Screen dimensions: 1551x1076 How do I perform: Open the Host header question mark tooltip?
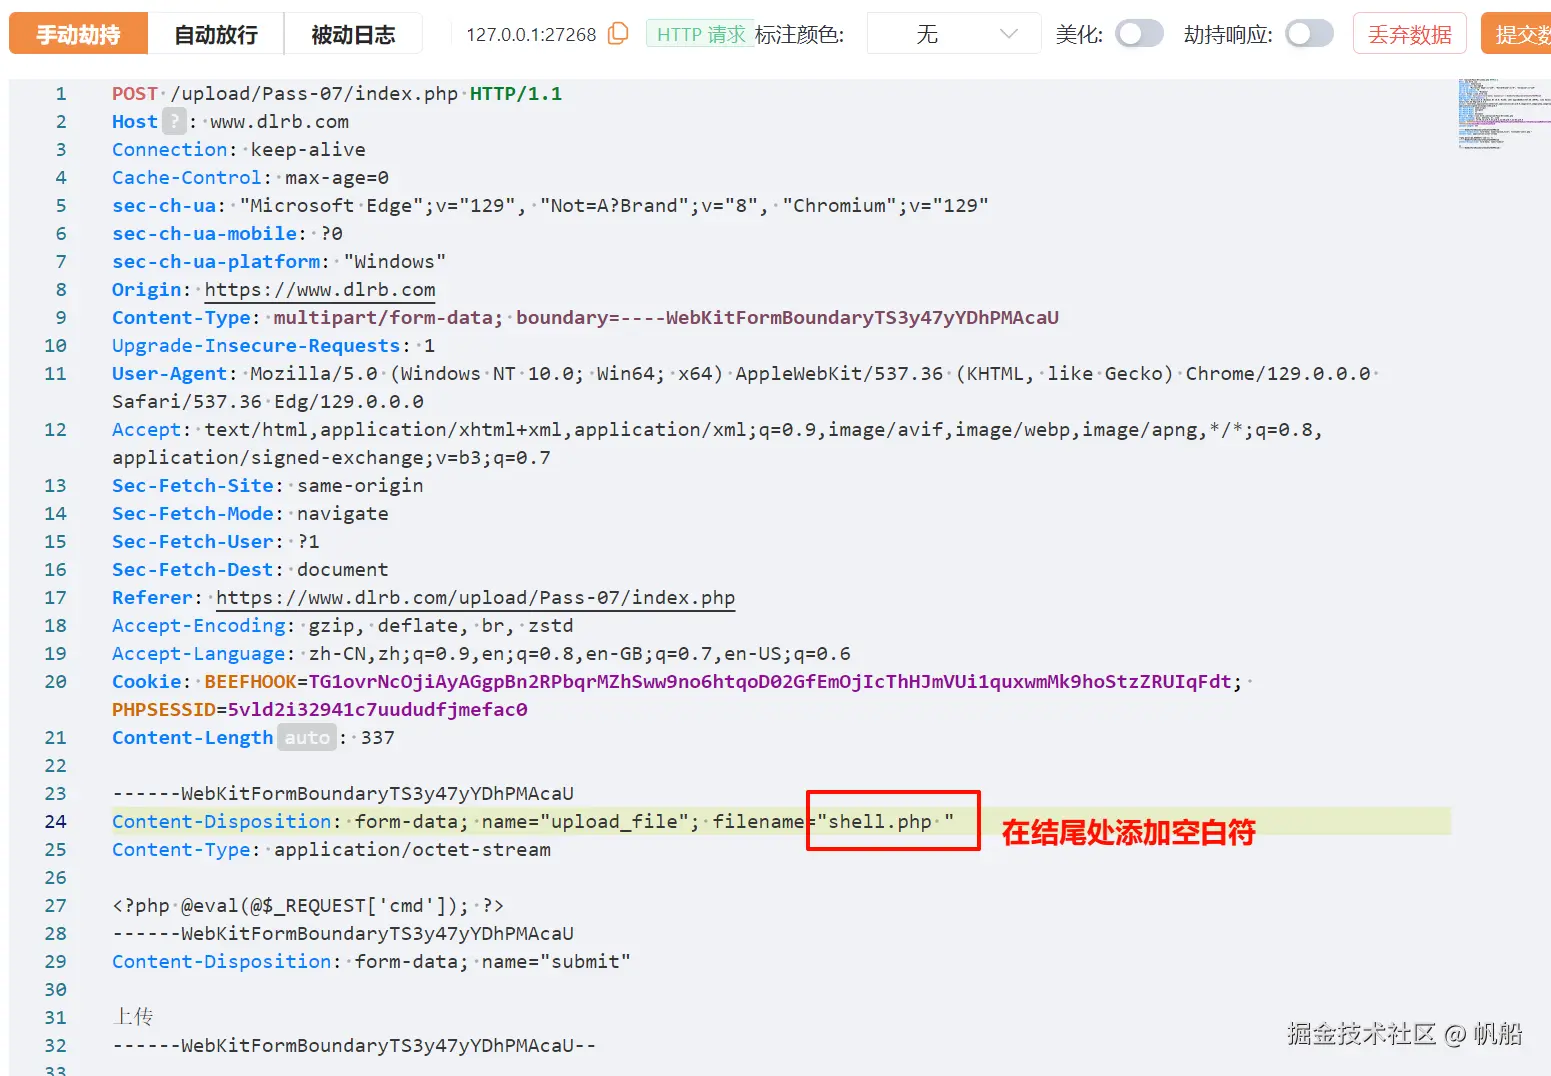click(175, 121)
